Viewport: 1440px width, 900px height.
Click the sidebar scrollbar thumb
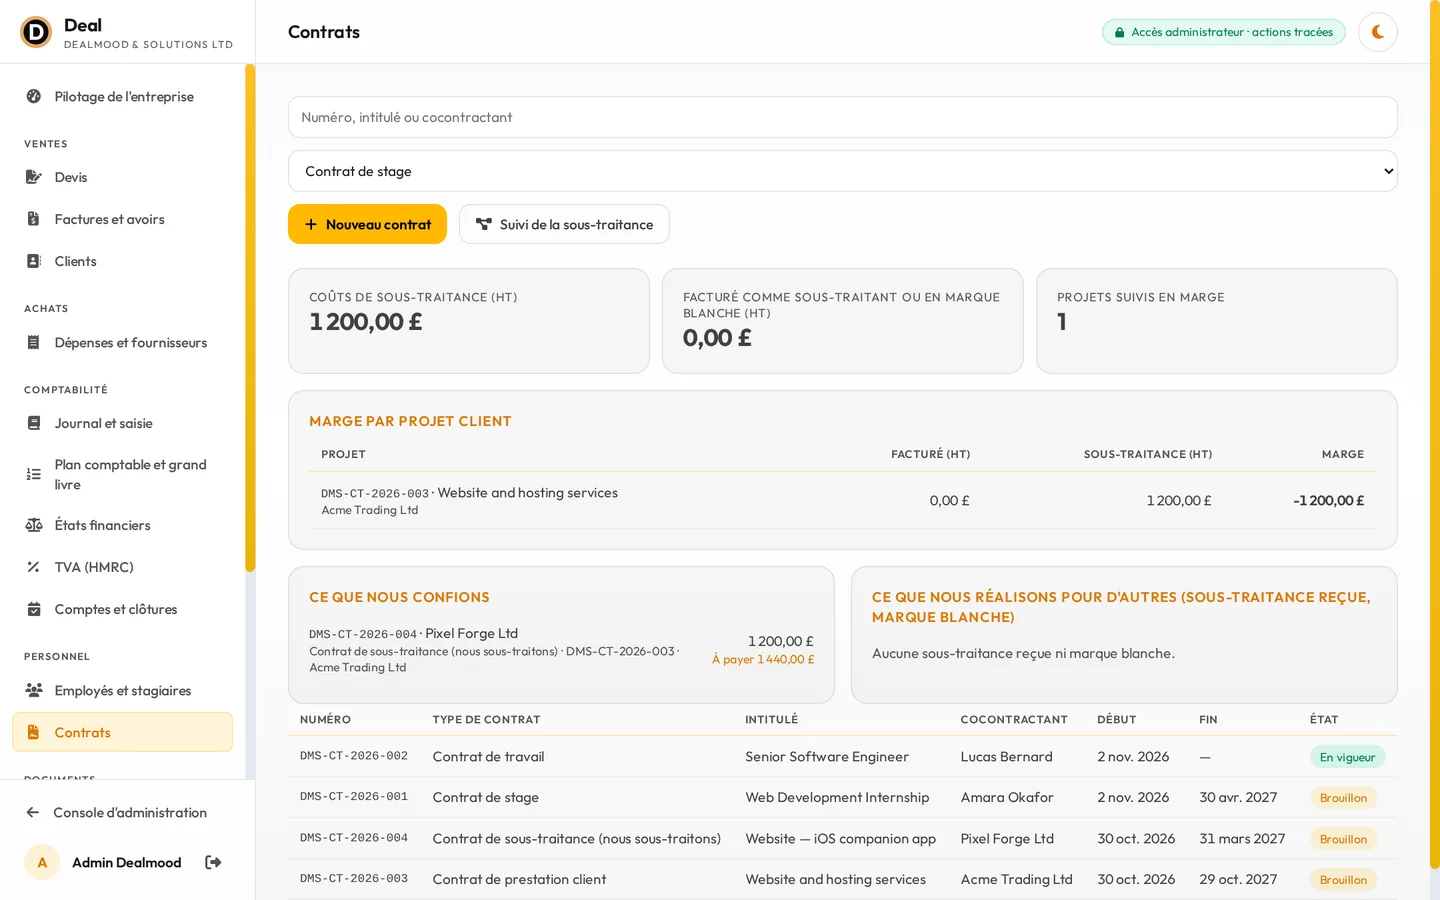pyautogui.click(x=250, y=318)
